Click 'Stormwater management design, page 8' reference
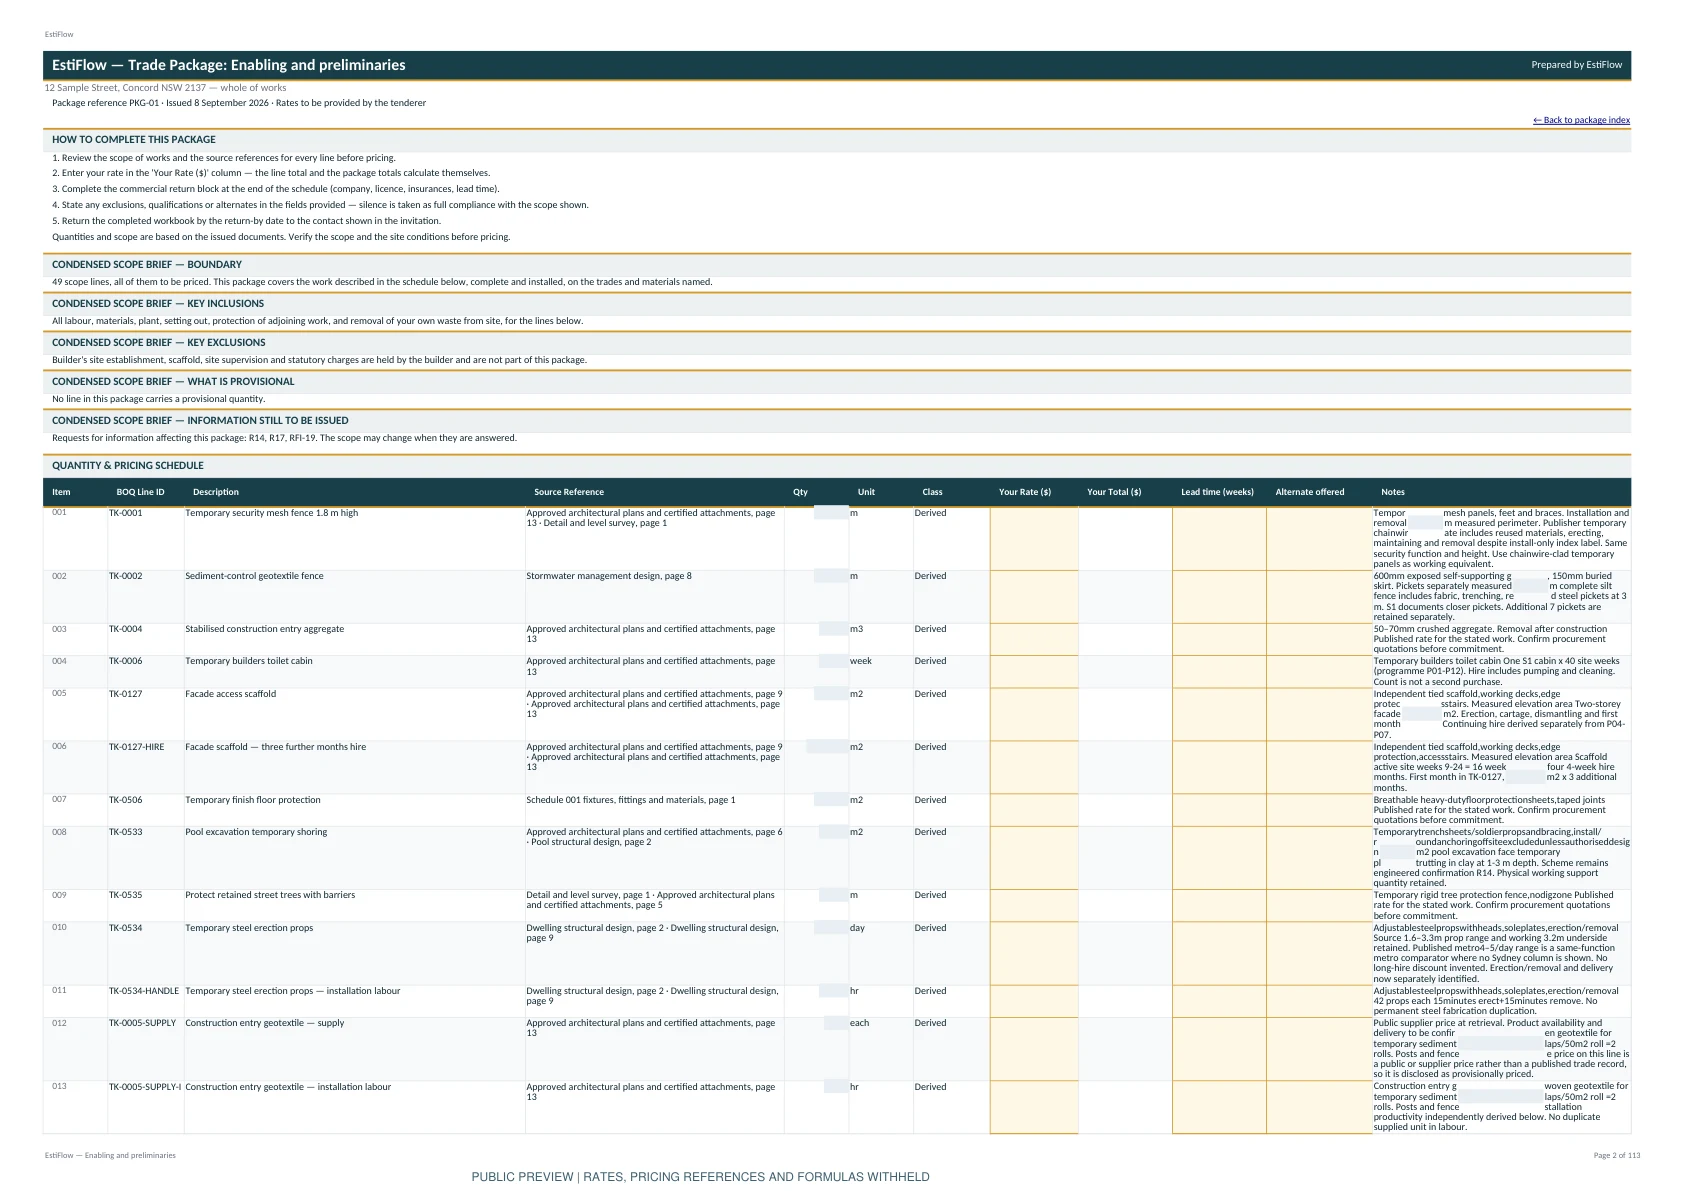The image size is (1684, 1191). [609, 576]
